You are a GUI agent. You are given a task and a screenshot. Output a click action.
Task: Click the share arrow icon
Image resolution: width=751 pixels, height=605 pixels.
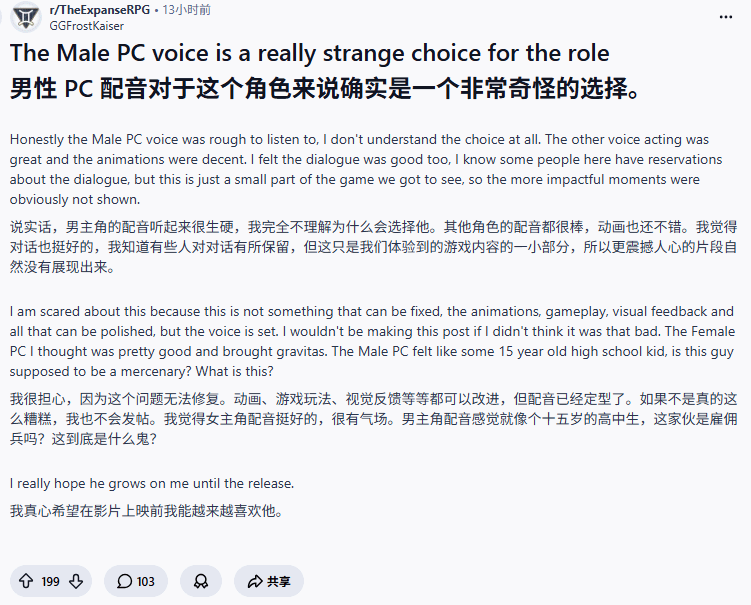(x=253, y=581)
